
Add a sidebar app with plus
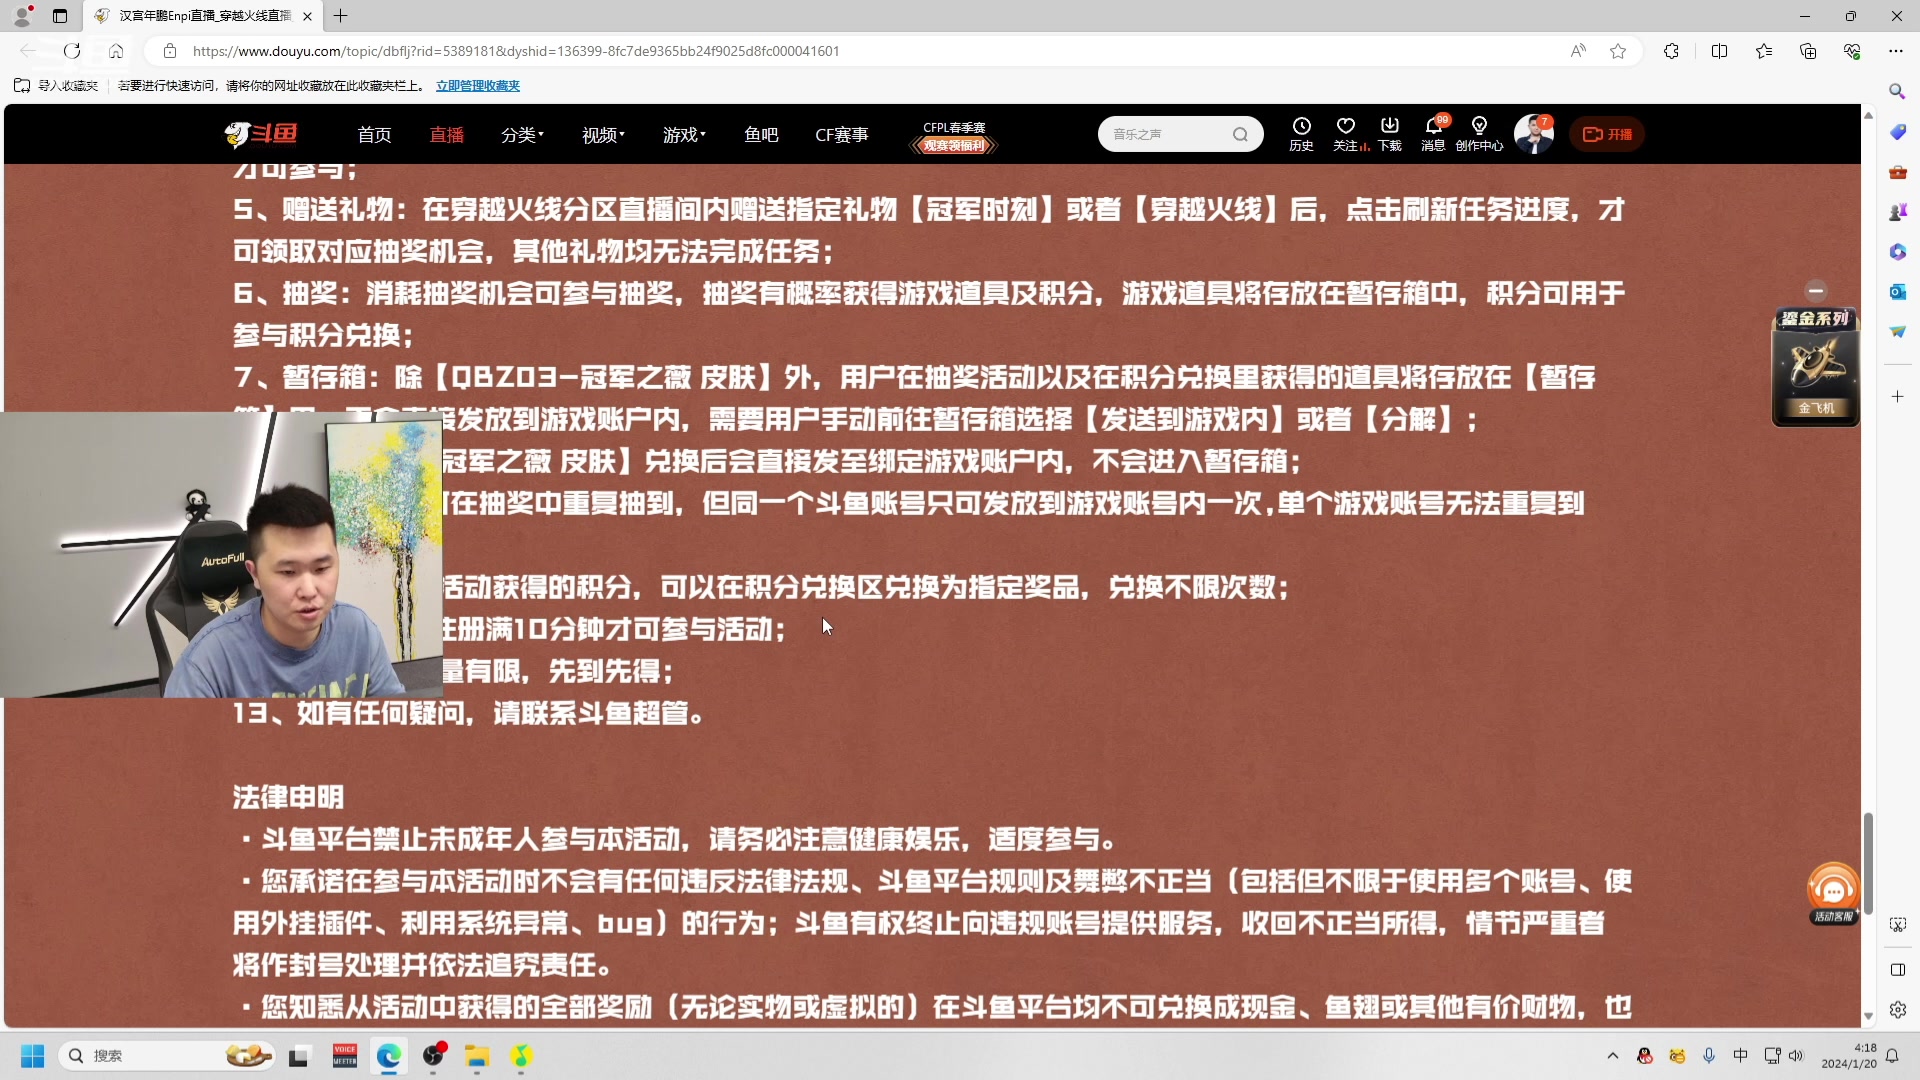tap(1897, 397)
